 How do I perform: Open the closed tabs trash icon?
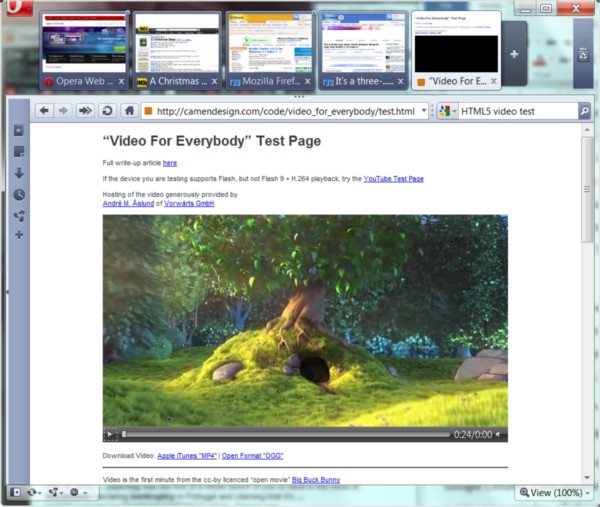click(583, 55)
